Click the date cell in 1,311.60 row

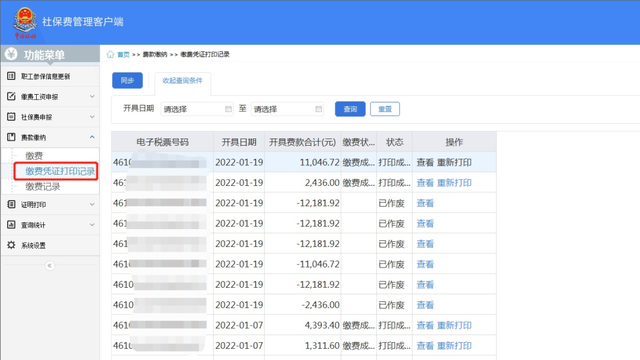[239, 346]
